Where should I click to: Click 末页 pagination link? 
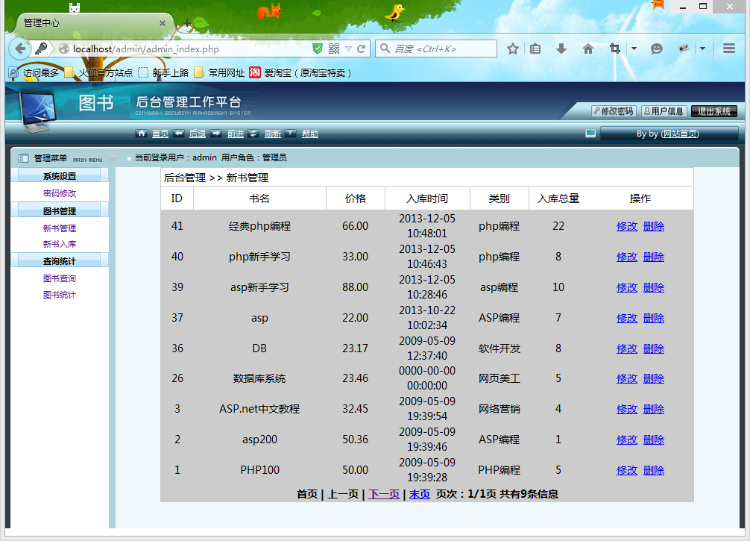(x=419, y=494)
